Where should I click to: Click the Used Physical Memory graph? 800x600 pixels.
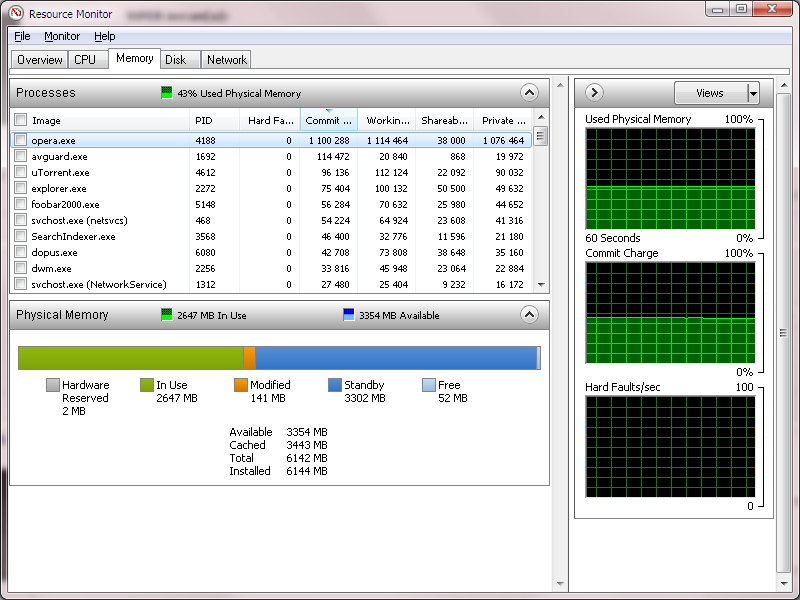pyautogui.click(x=670, y=179)
